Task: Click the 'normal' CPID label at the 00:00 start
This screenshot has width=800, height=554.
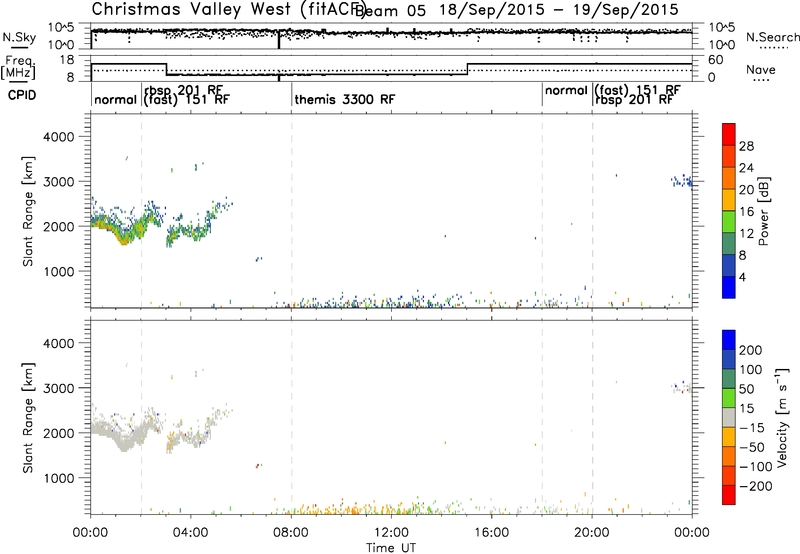Action: pyautogui.click(x=115, y=99)
